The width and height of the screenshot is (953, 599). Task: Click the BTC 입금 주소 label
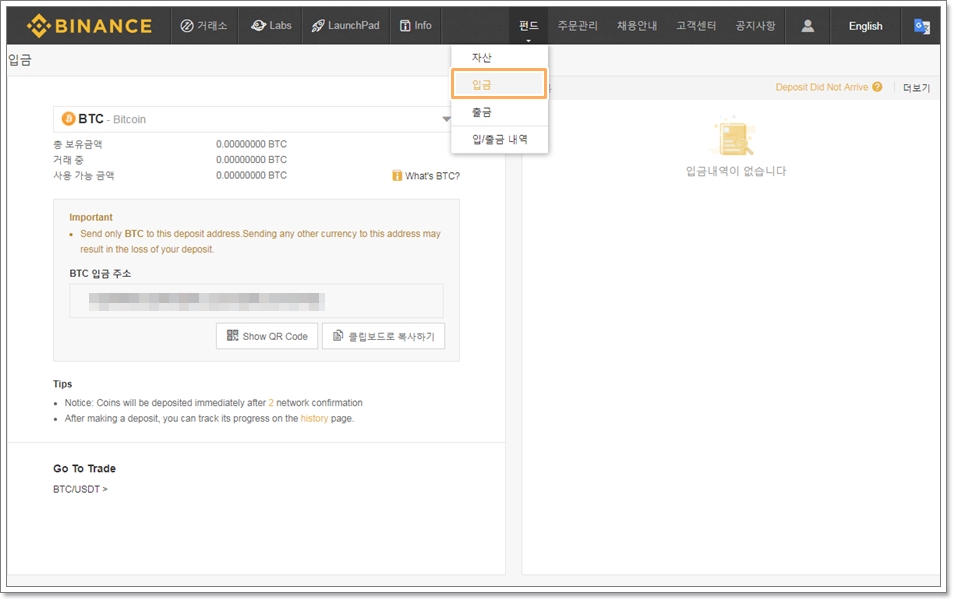click(x=100, y=273)
